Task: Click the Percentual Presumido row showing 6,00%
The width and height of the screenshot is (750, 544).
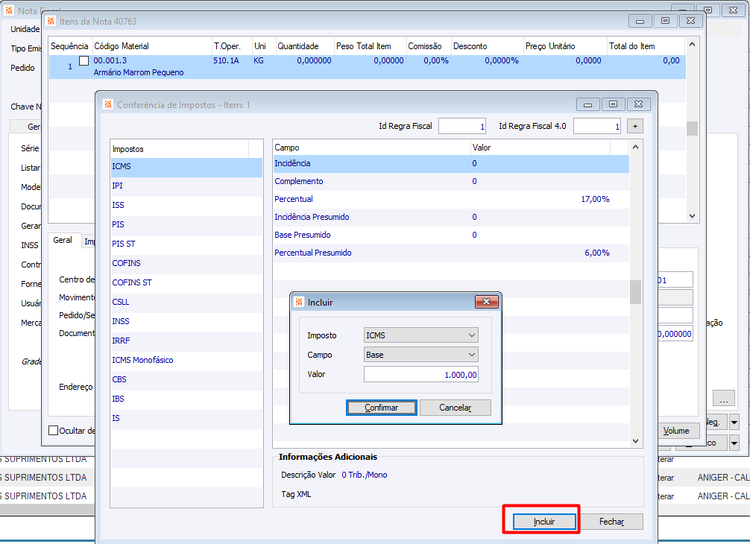Action: (x=451, y=253)
